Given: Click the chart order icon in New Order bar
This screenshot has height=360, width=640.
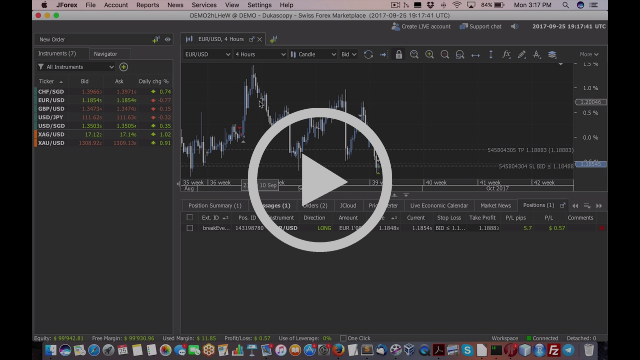Looking at the screenshot, I should click(156, 40).
